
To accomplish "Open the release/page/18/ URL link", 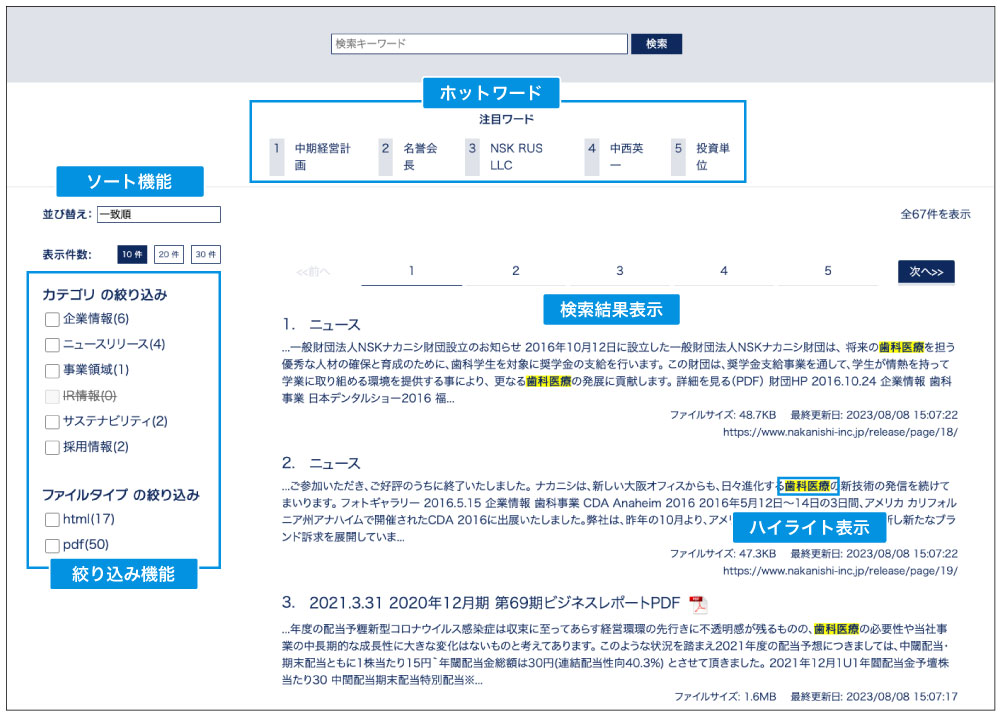I will 840,432.
